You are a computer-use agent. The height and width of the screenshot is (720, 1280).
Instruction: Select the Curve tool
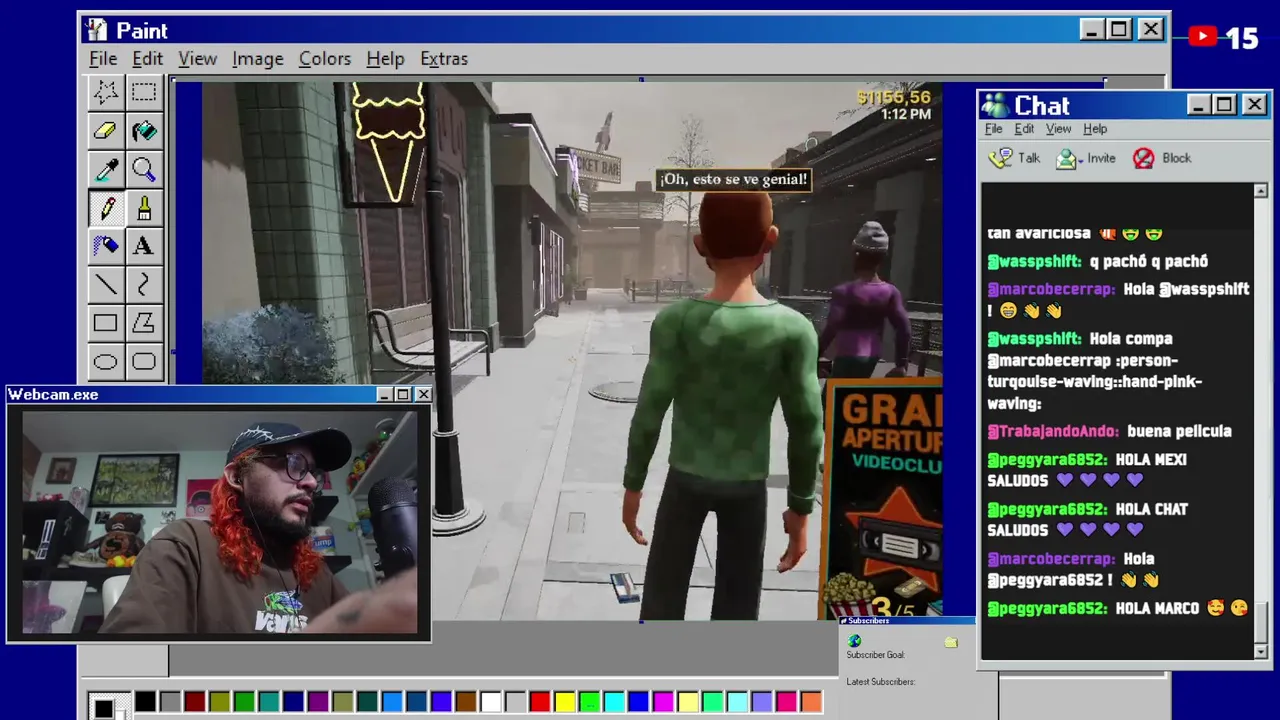[144, 285]
